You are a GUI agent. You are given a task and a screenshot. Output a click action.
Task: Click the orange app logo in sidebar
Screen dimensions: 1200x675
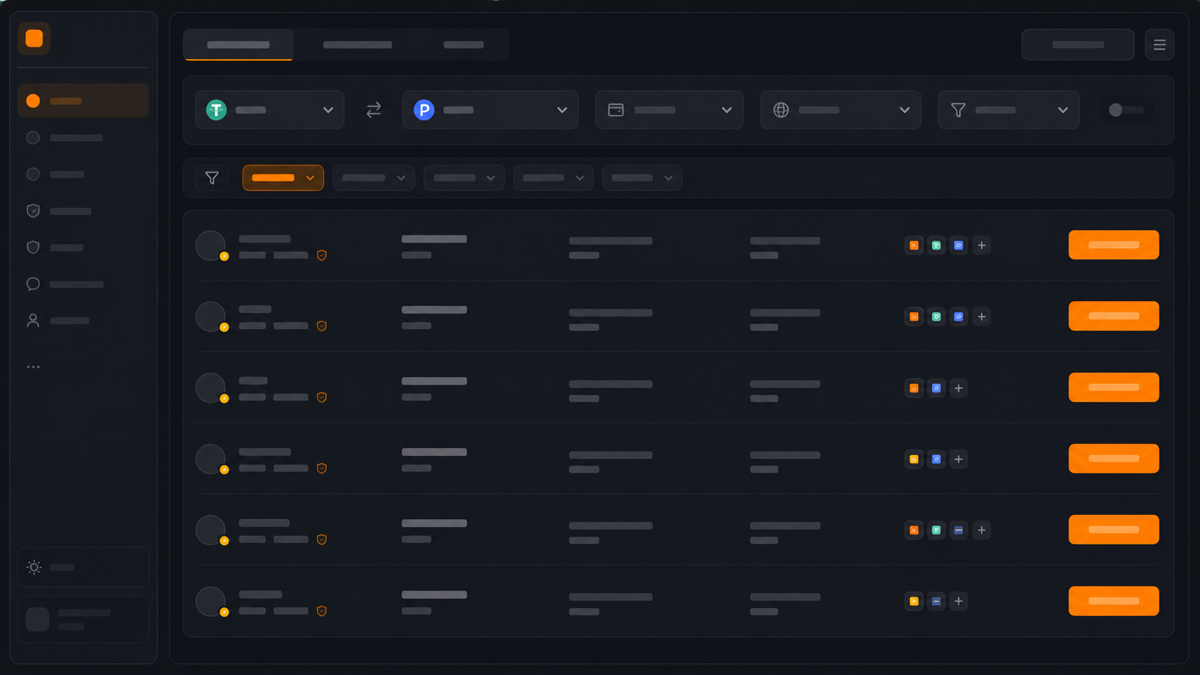[x=34, y=38]
